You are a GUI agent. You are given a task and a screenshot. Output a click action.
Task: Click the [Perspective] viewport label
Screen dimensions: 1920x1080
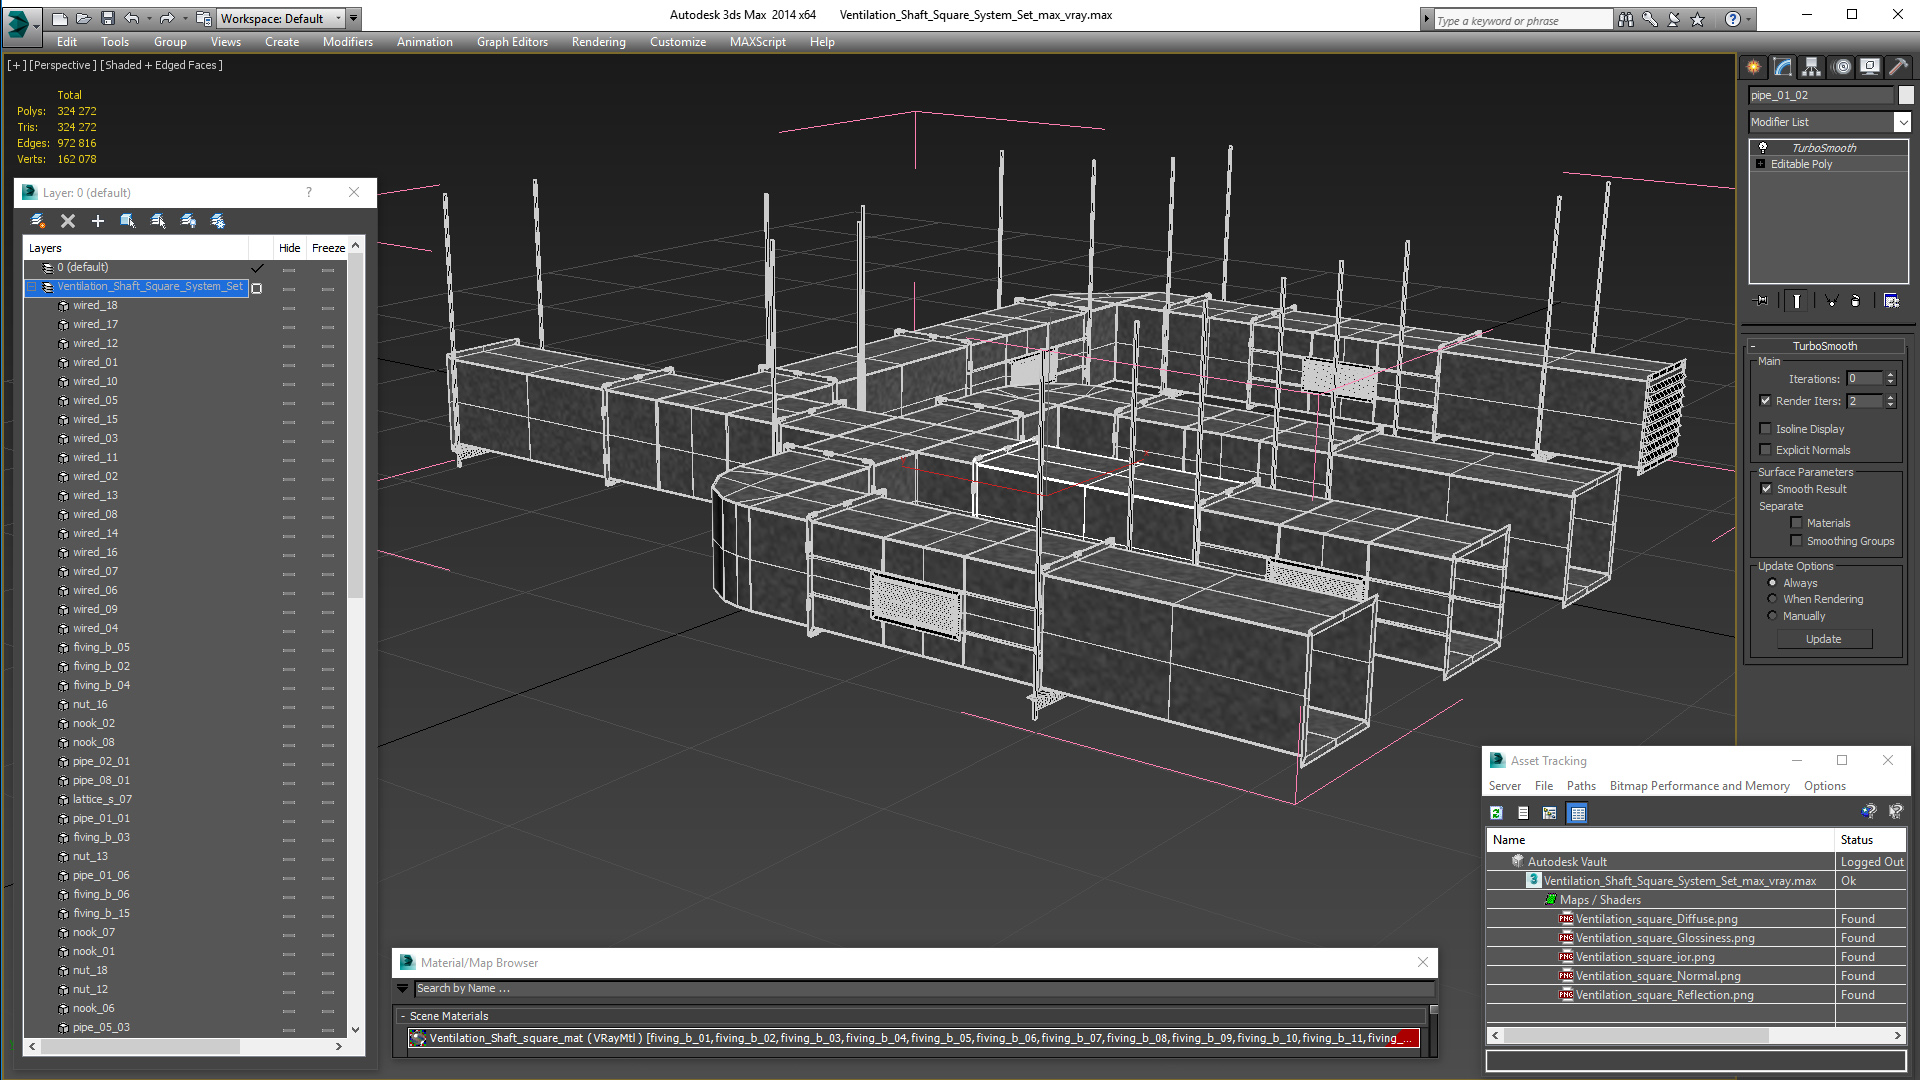click(63, 65)
